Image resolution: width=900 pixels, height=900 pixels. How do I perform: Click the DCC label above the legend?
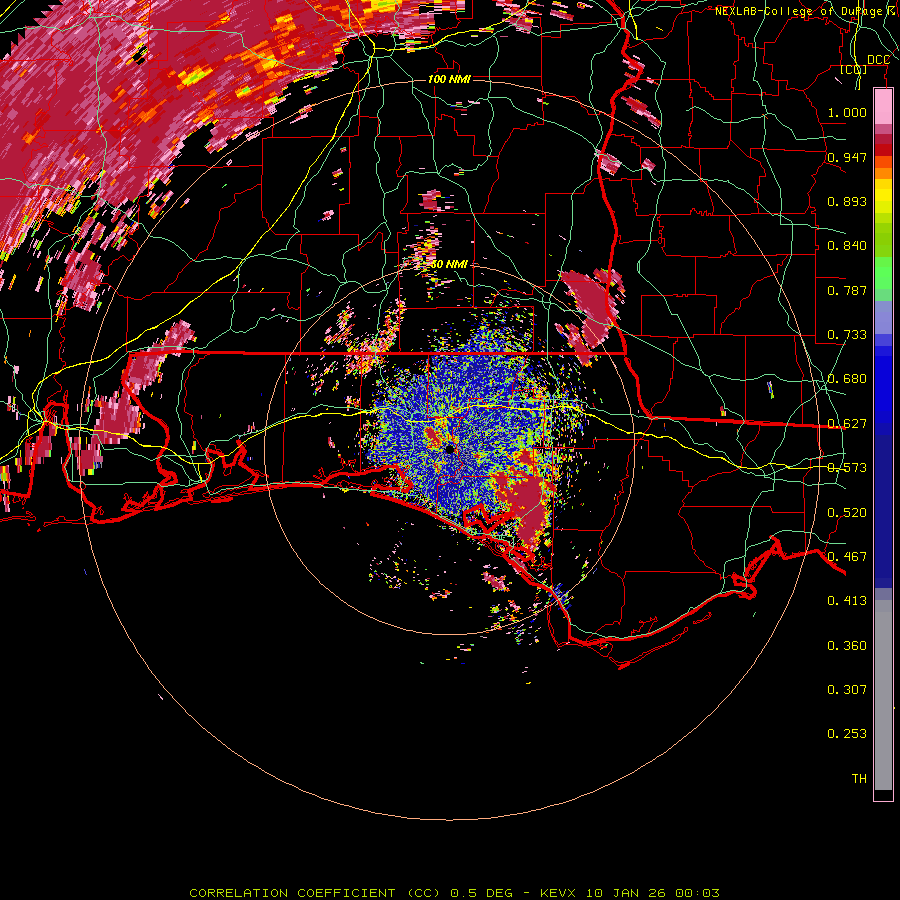[x=878, y=60]
